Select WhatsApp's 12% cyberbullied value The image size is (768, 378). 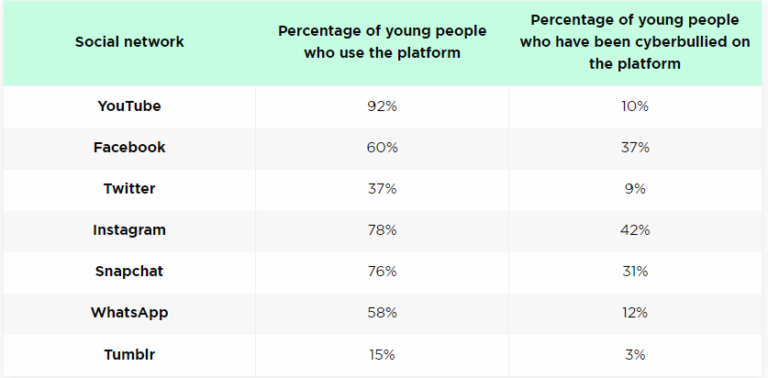635,312
